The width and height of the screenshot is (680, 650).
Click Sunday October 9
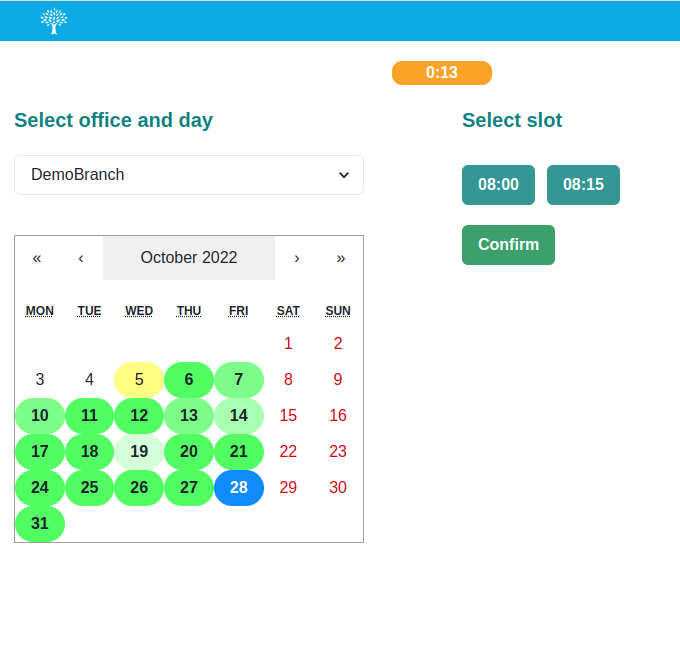coord(338,379)
